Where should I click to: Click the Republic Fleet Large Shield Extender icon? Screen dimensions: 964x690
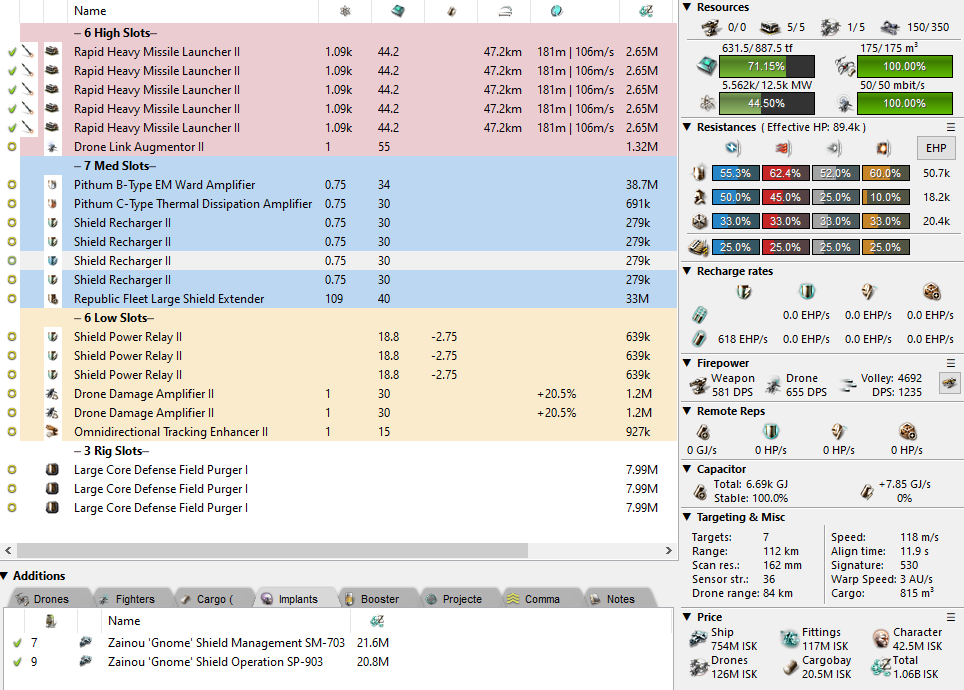52,299
